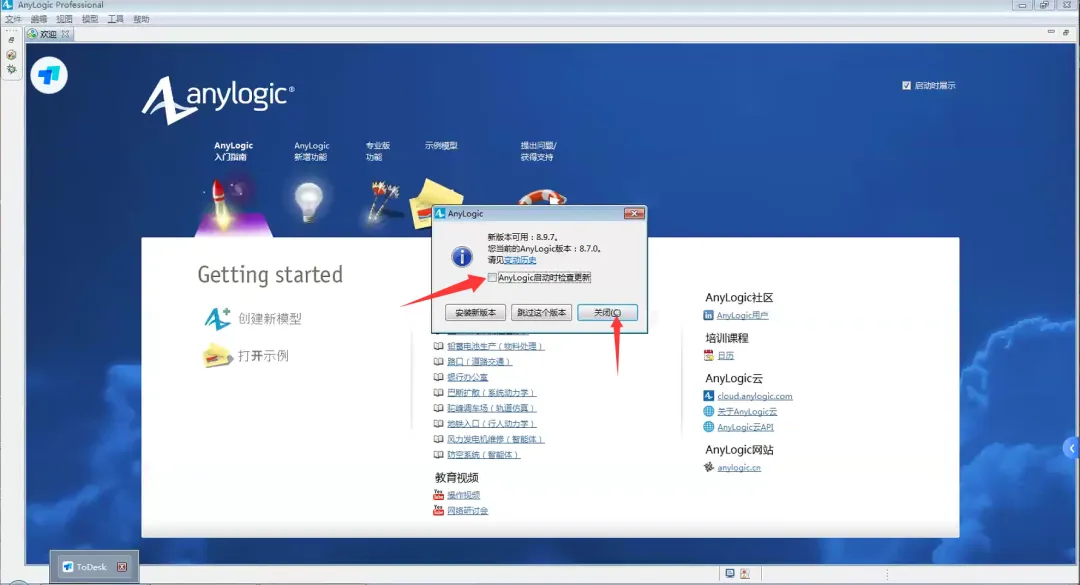Enable AnyLogic启动时检查更新 checkbox
The width and height of the screenshot is (1080, 585).
pos(492,278)
